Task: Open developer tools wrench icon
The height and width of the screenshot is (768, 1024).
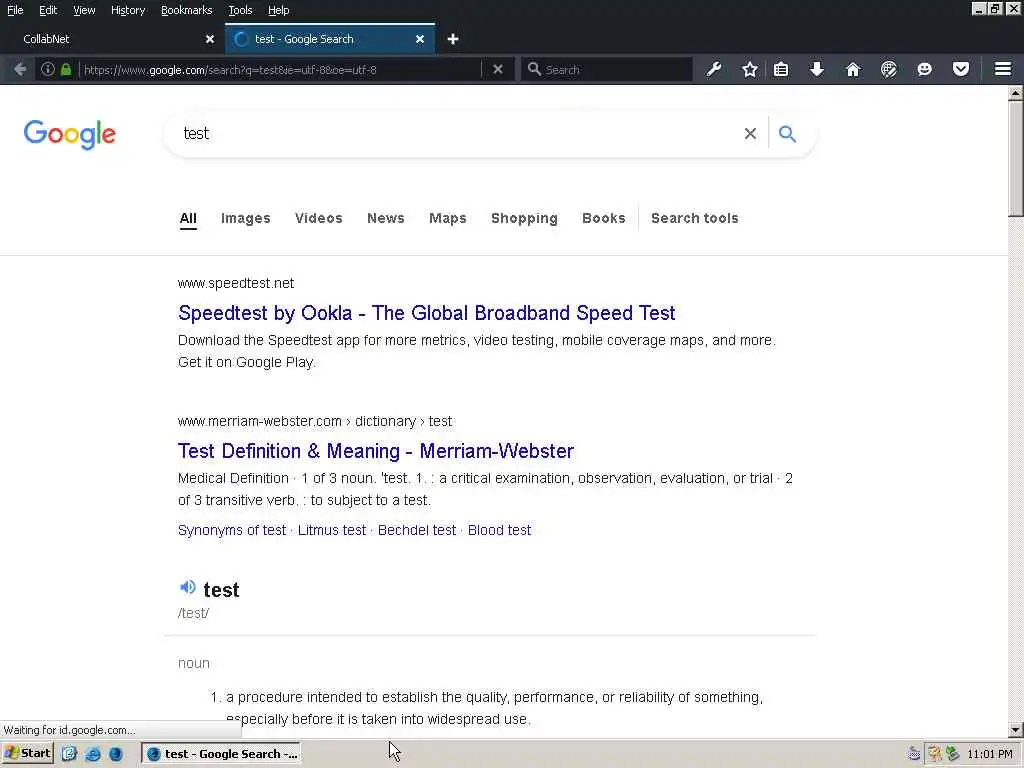Action: click(714, 69)
